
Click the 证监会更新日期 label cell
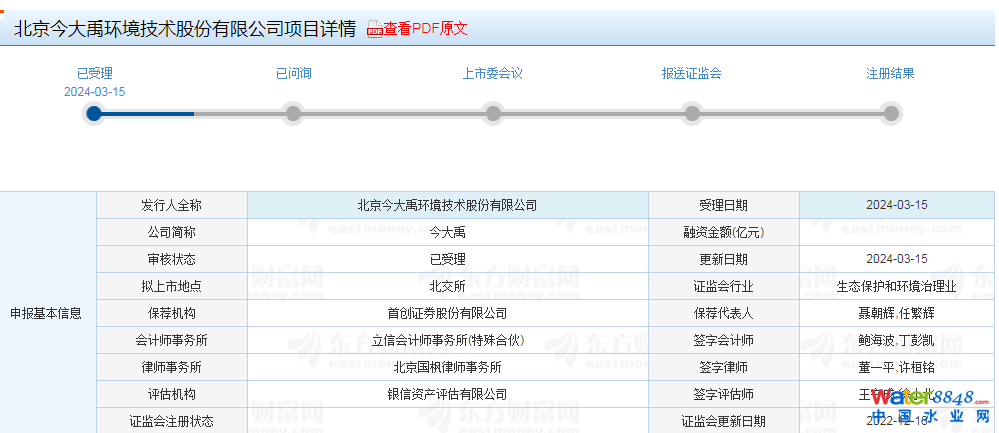click(724, 421)
